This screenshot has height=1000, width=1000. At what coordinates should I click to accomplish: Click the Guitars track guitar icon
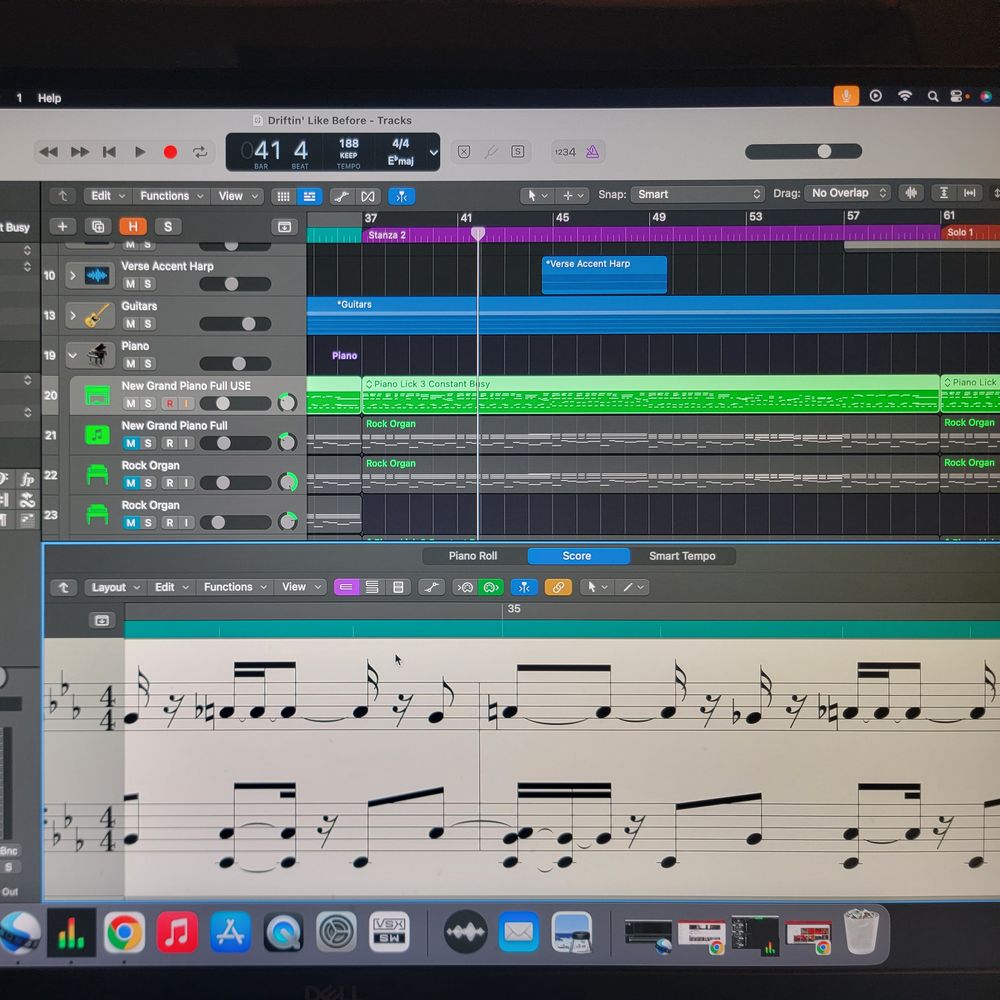click(97, 315)
